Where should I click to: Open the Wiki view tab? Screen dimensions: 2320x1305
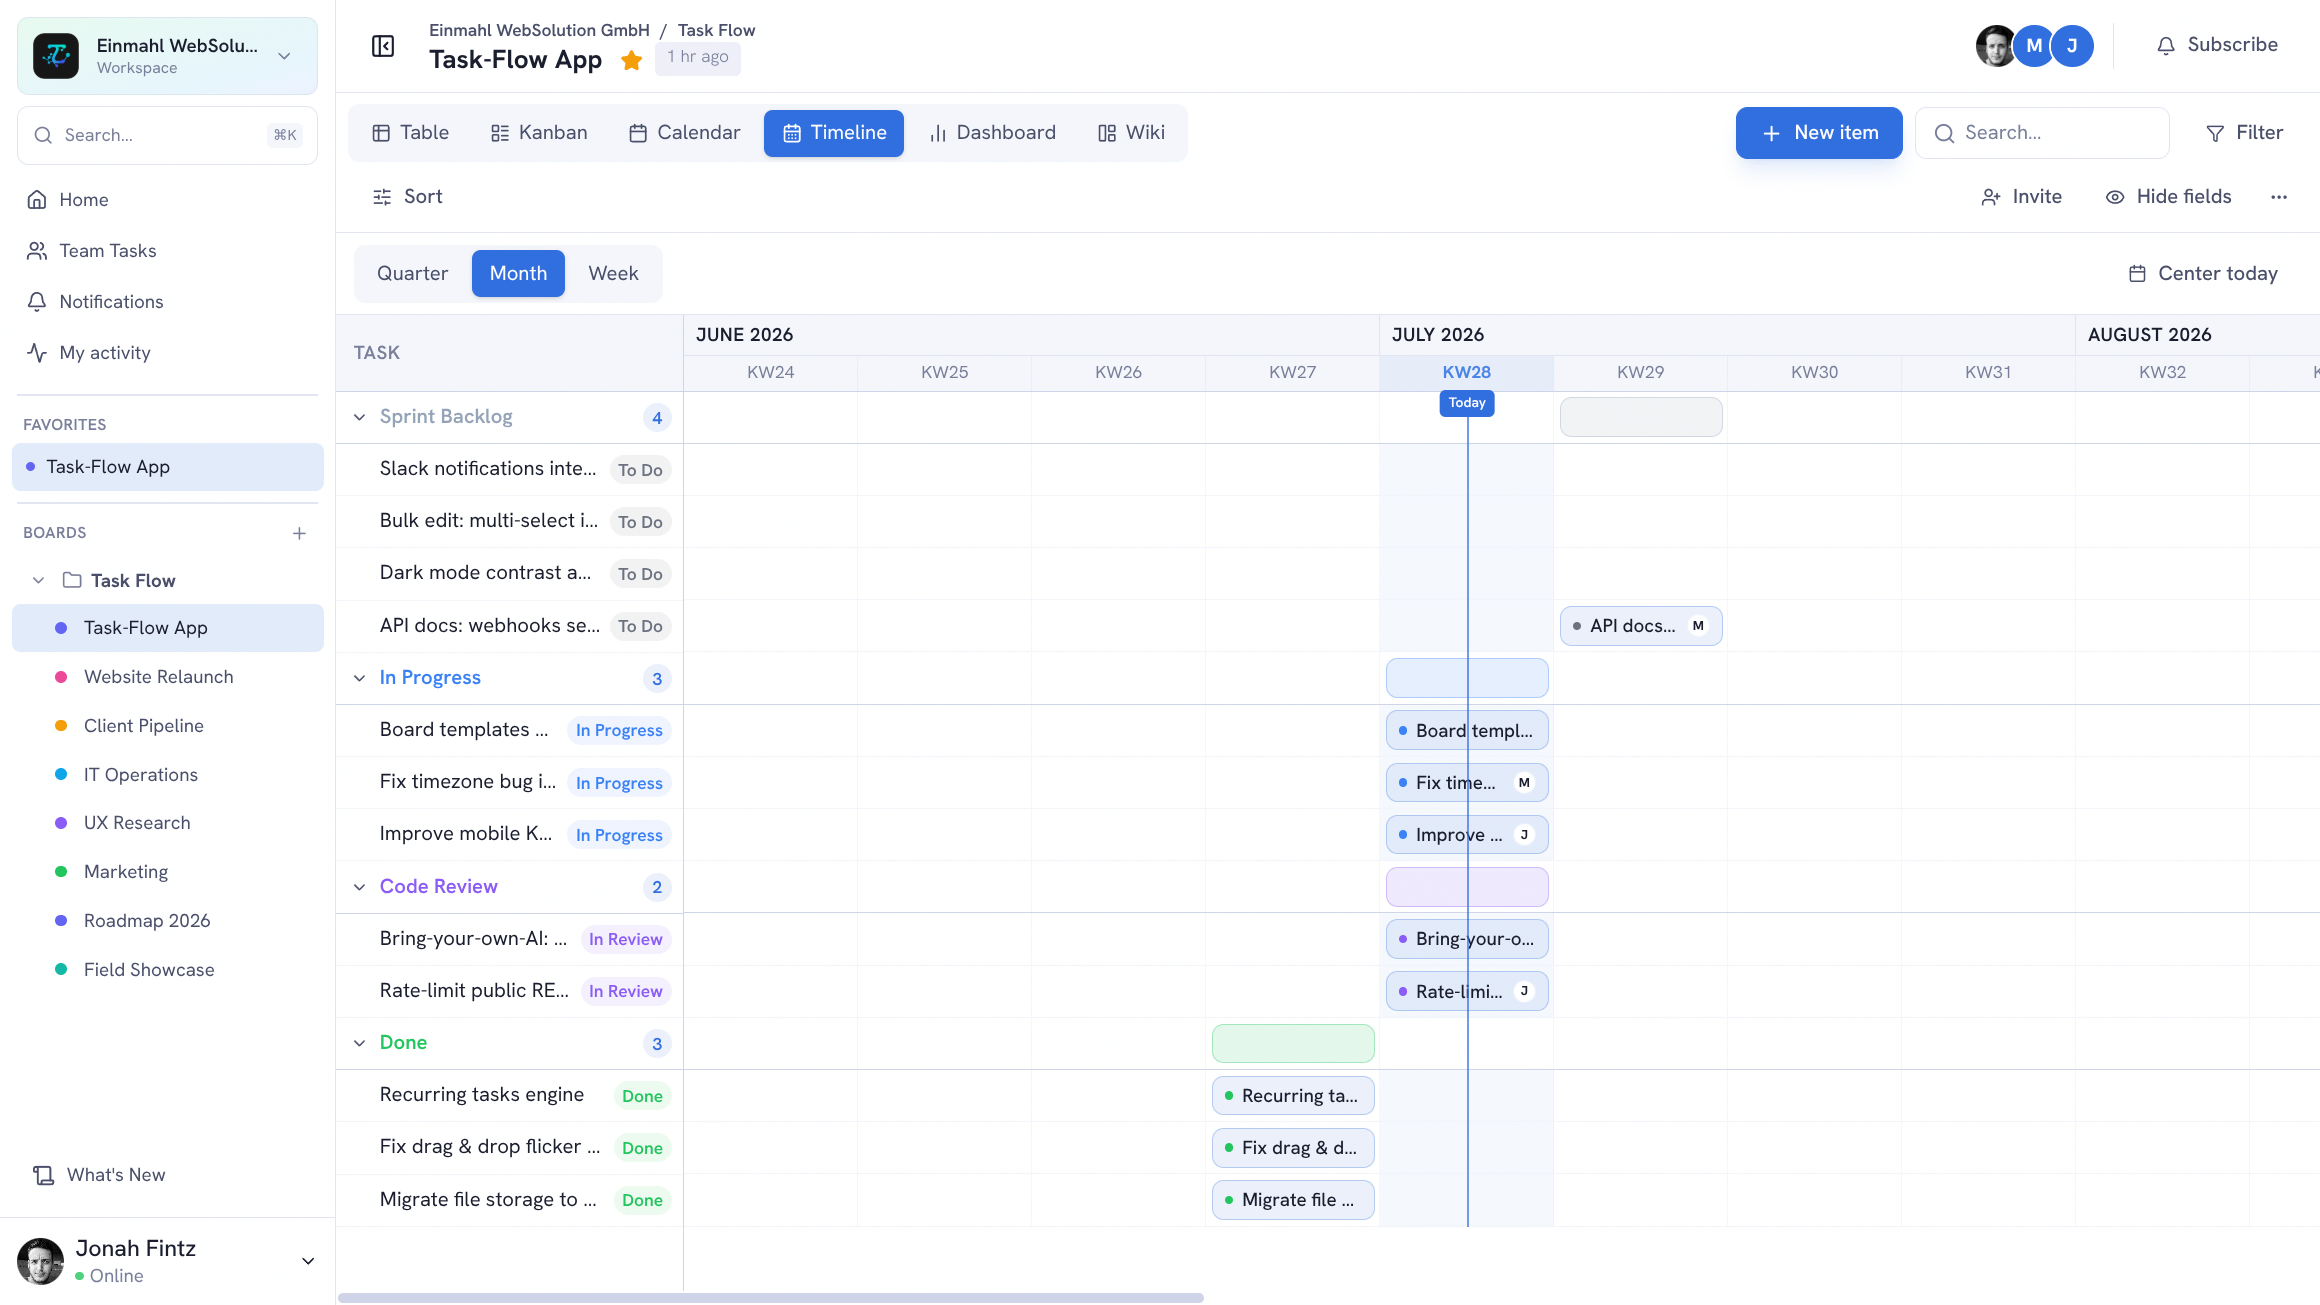tap(1131, 133)
